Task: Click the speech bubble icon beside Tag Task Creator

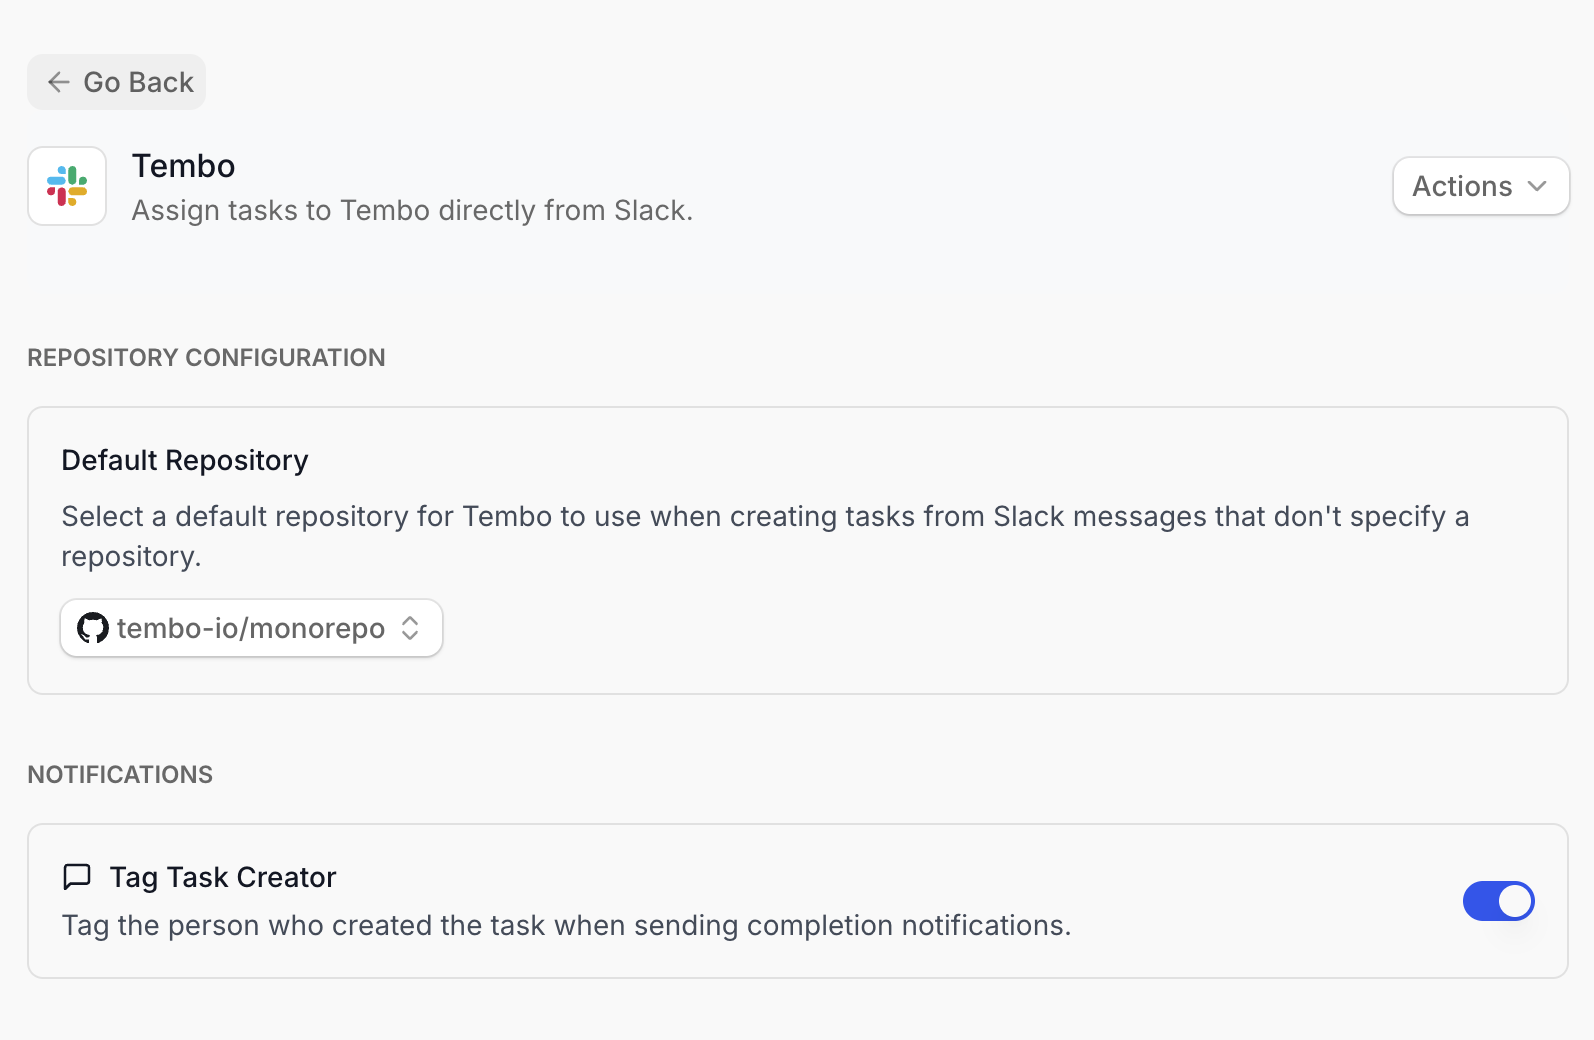Action: coord(77,877)
